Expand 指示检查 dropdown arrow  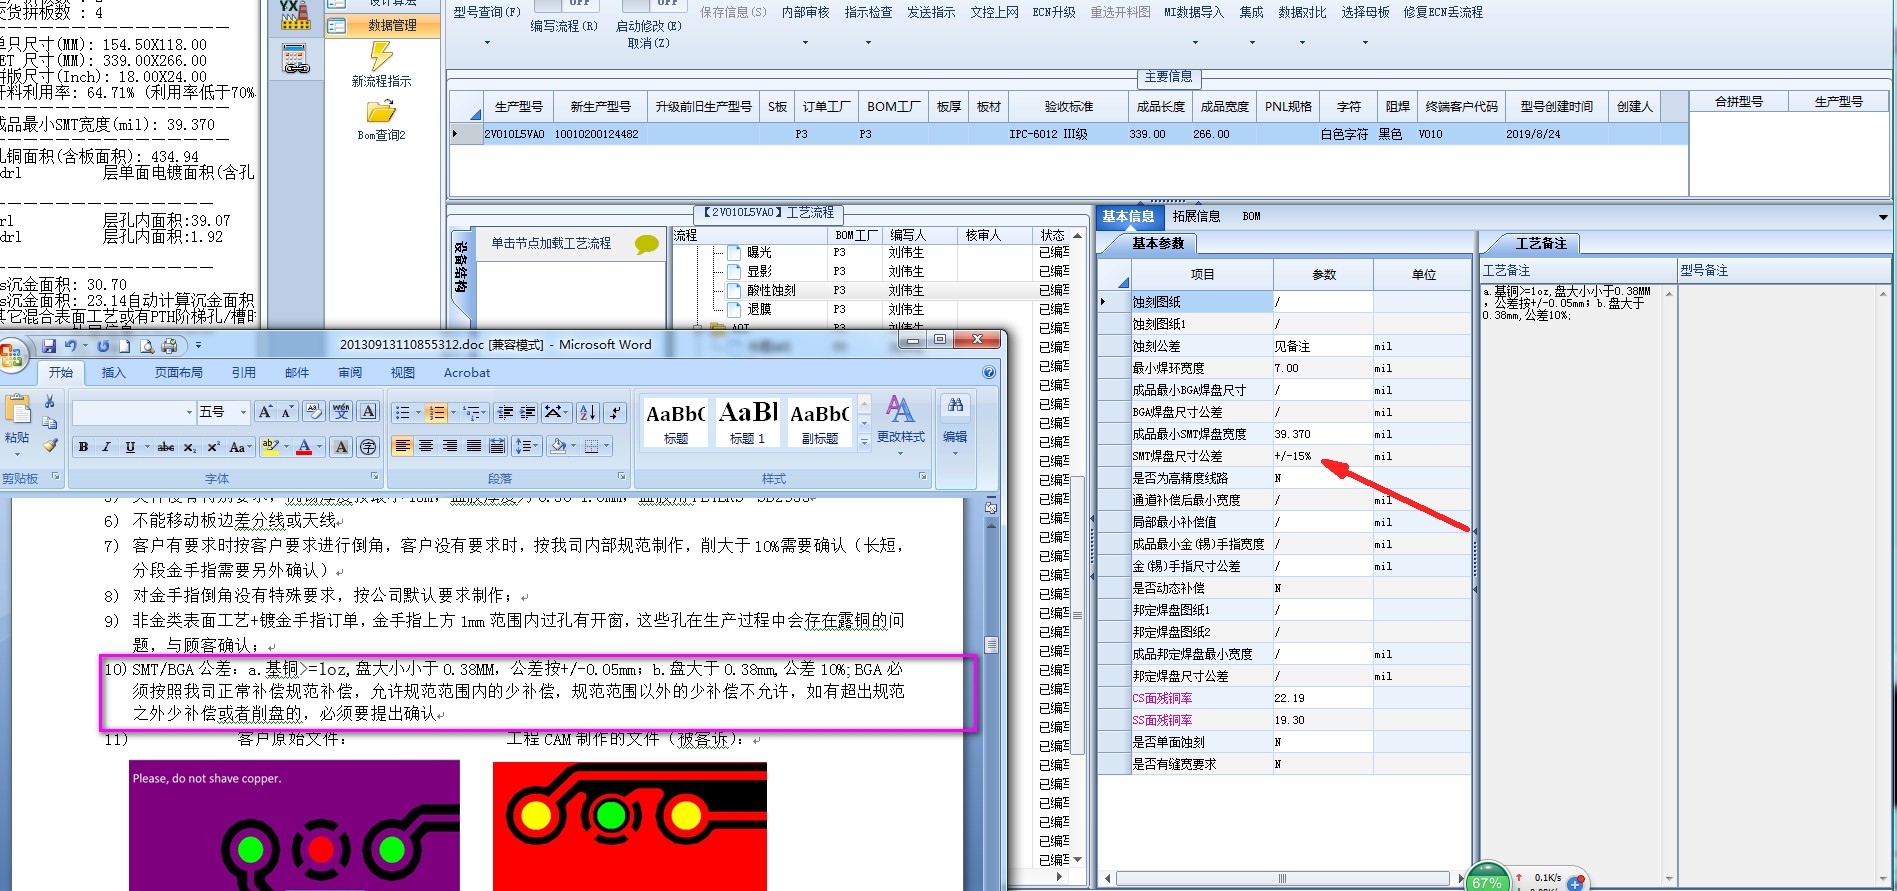coord(868,43)
